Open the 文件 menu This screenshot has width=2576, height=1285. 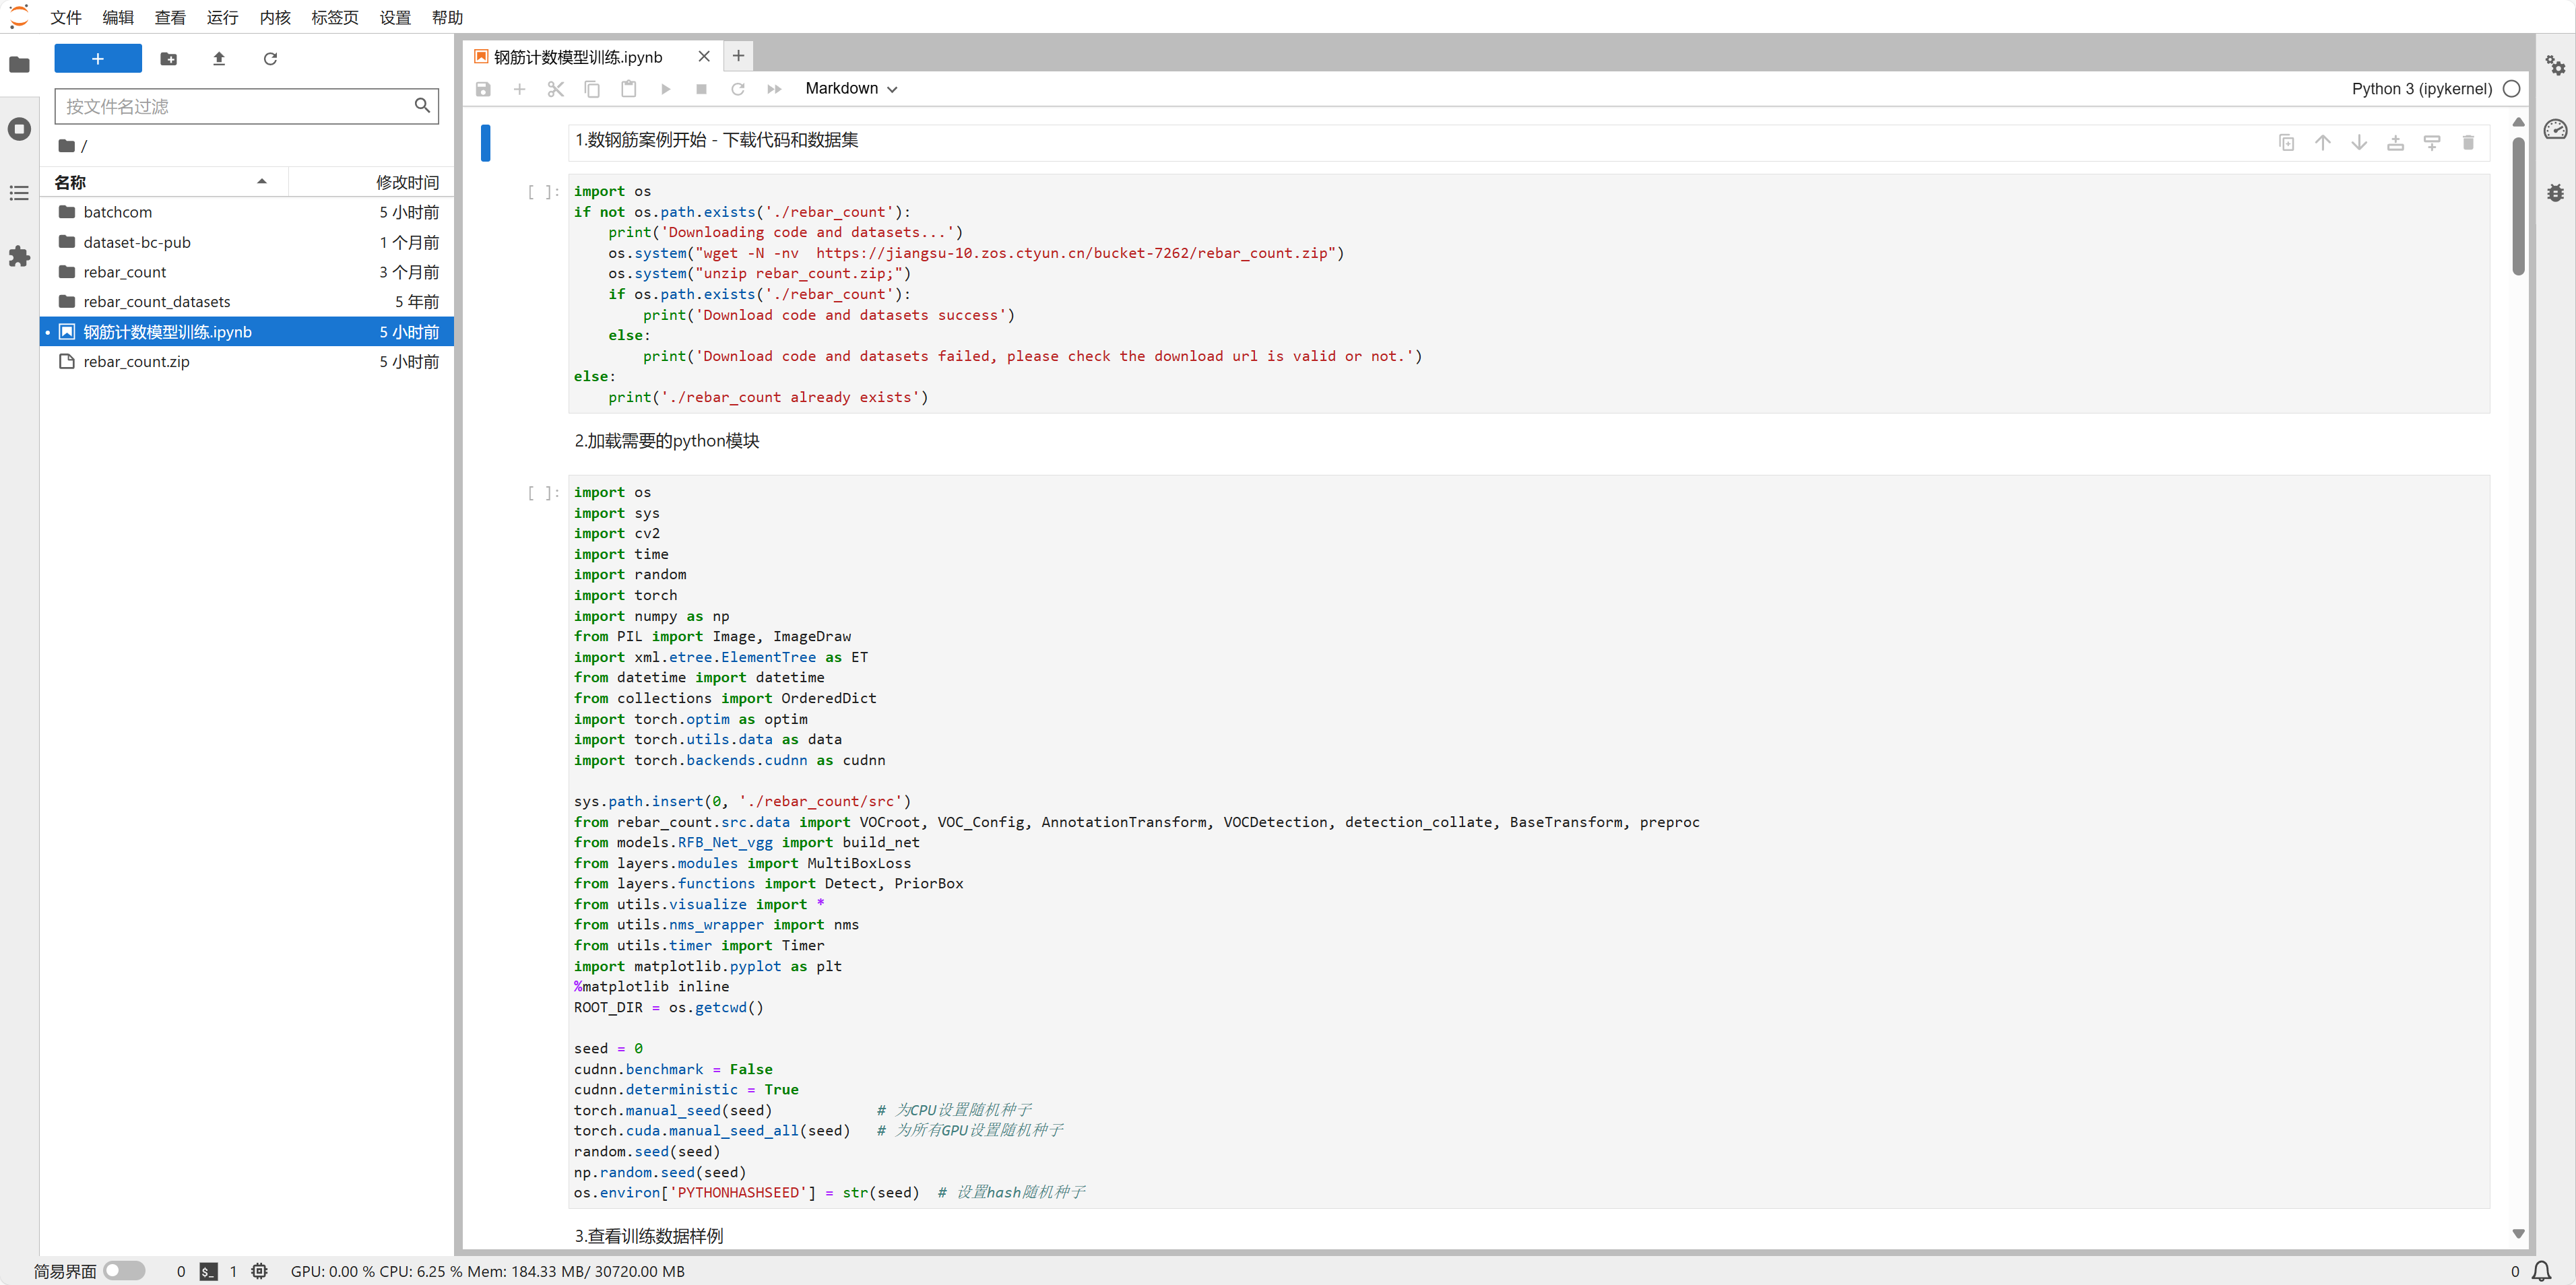[x=66, y=17]
